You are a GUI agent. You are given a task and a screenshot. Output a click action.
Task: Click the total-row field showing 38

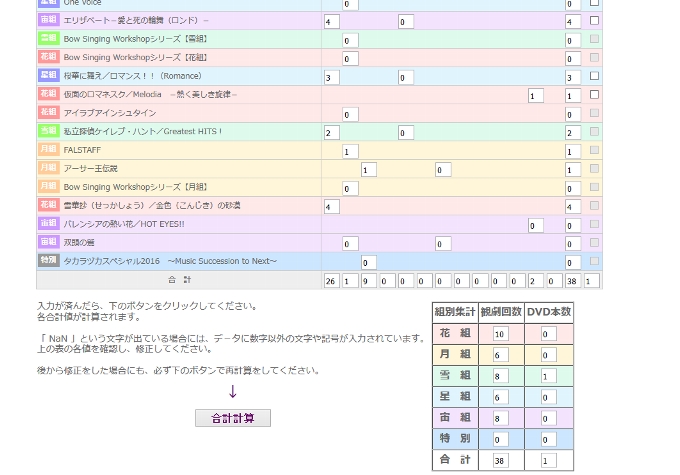pyautogui.click(x=573, y=281)
